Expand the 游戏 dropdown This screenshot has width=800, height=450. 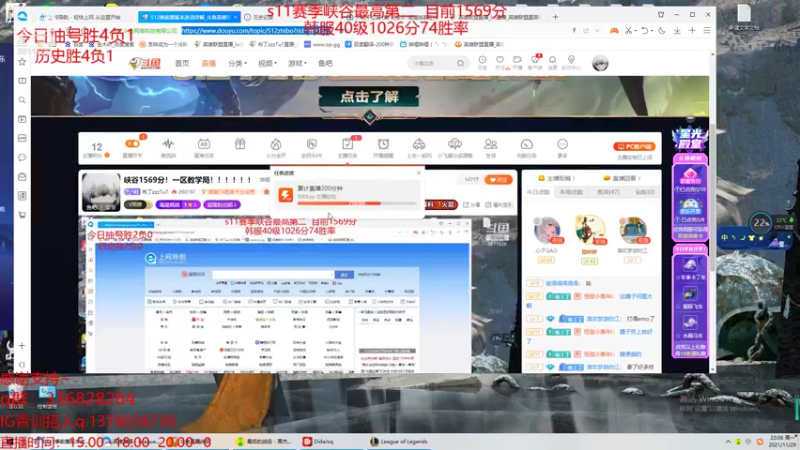(297, 63)
